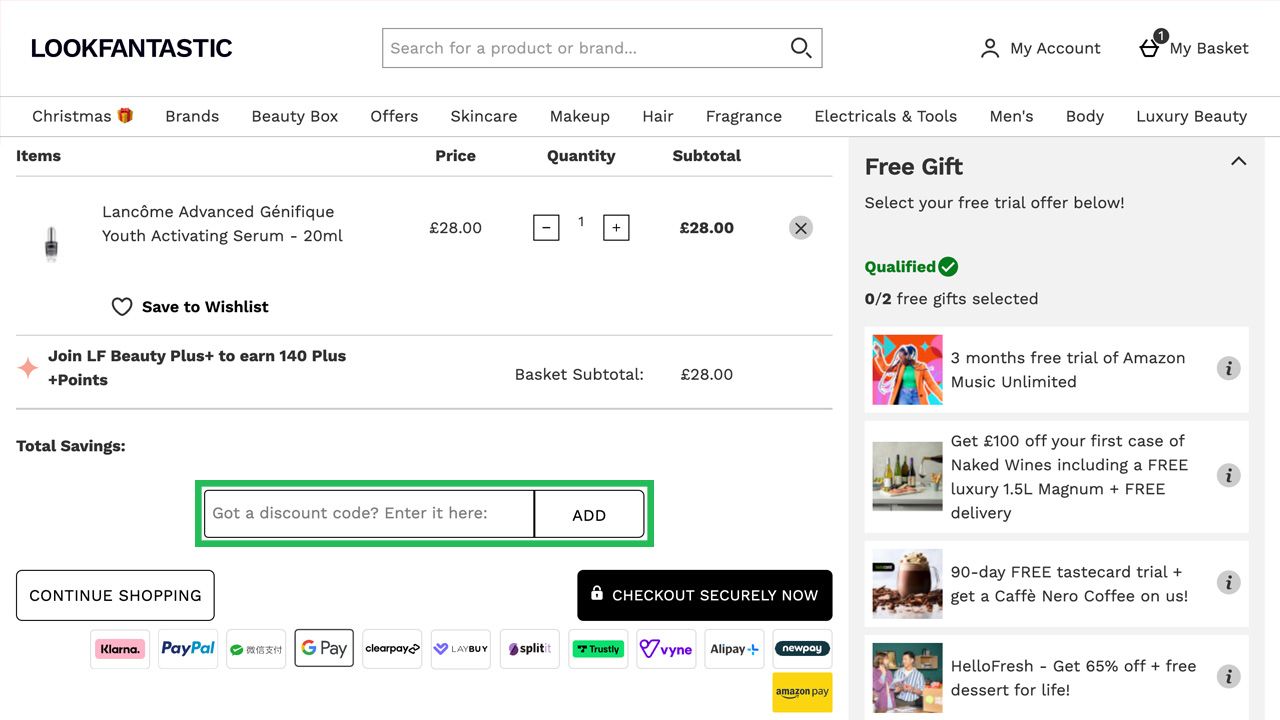This screenshot has width=1280, height=720.
Task: Increase the serum quantity by one
Action: point(616,228)
